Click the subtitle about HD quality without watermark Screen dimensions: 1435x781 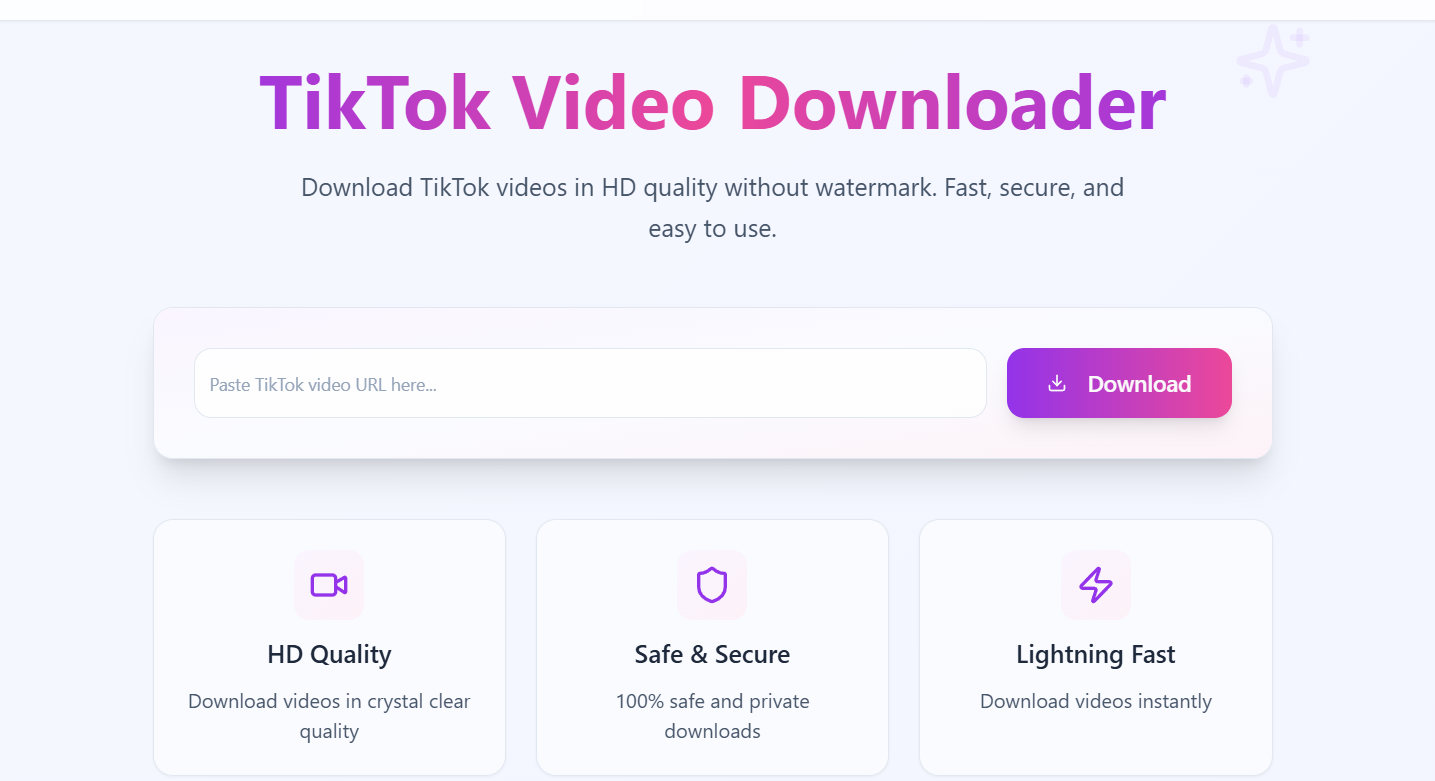[x=713, y=208]
